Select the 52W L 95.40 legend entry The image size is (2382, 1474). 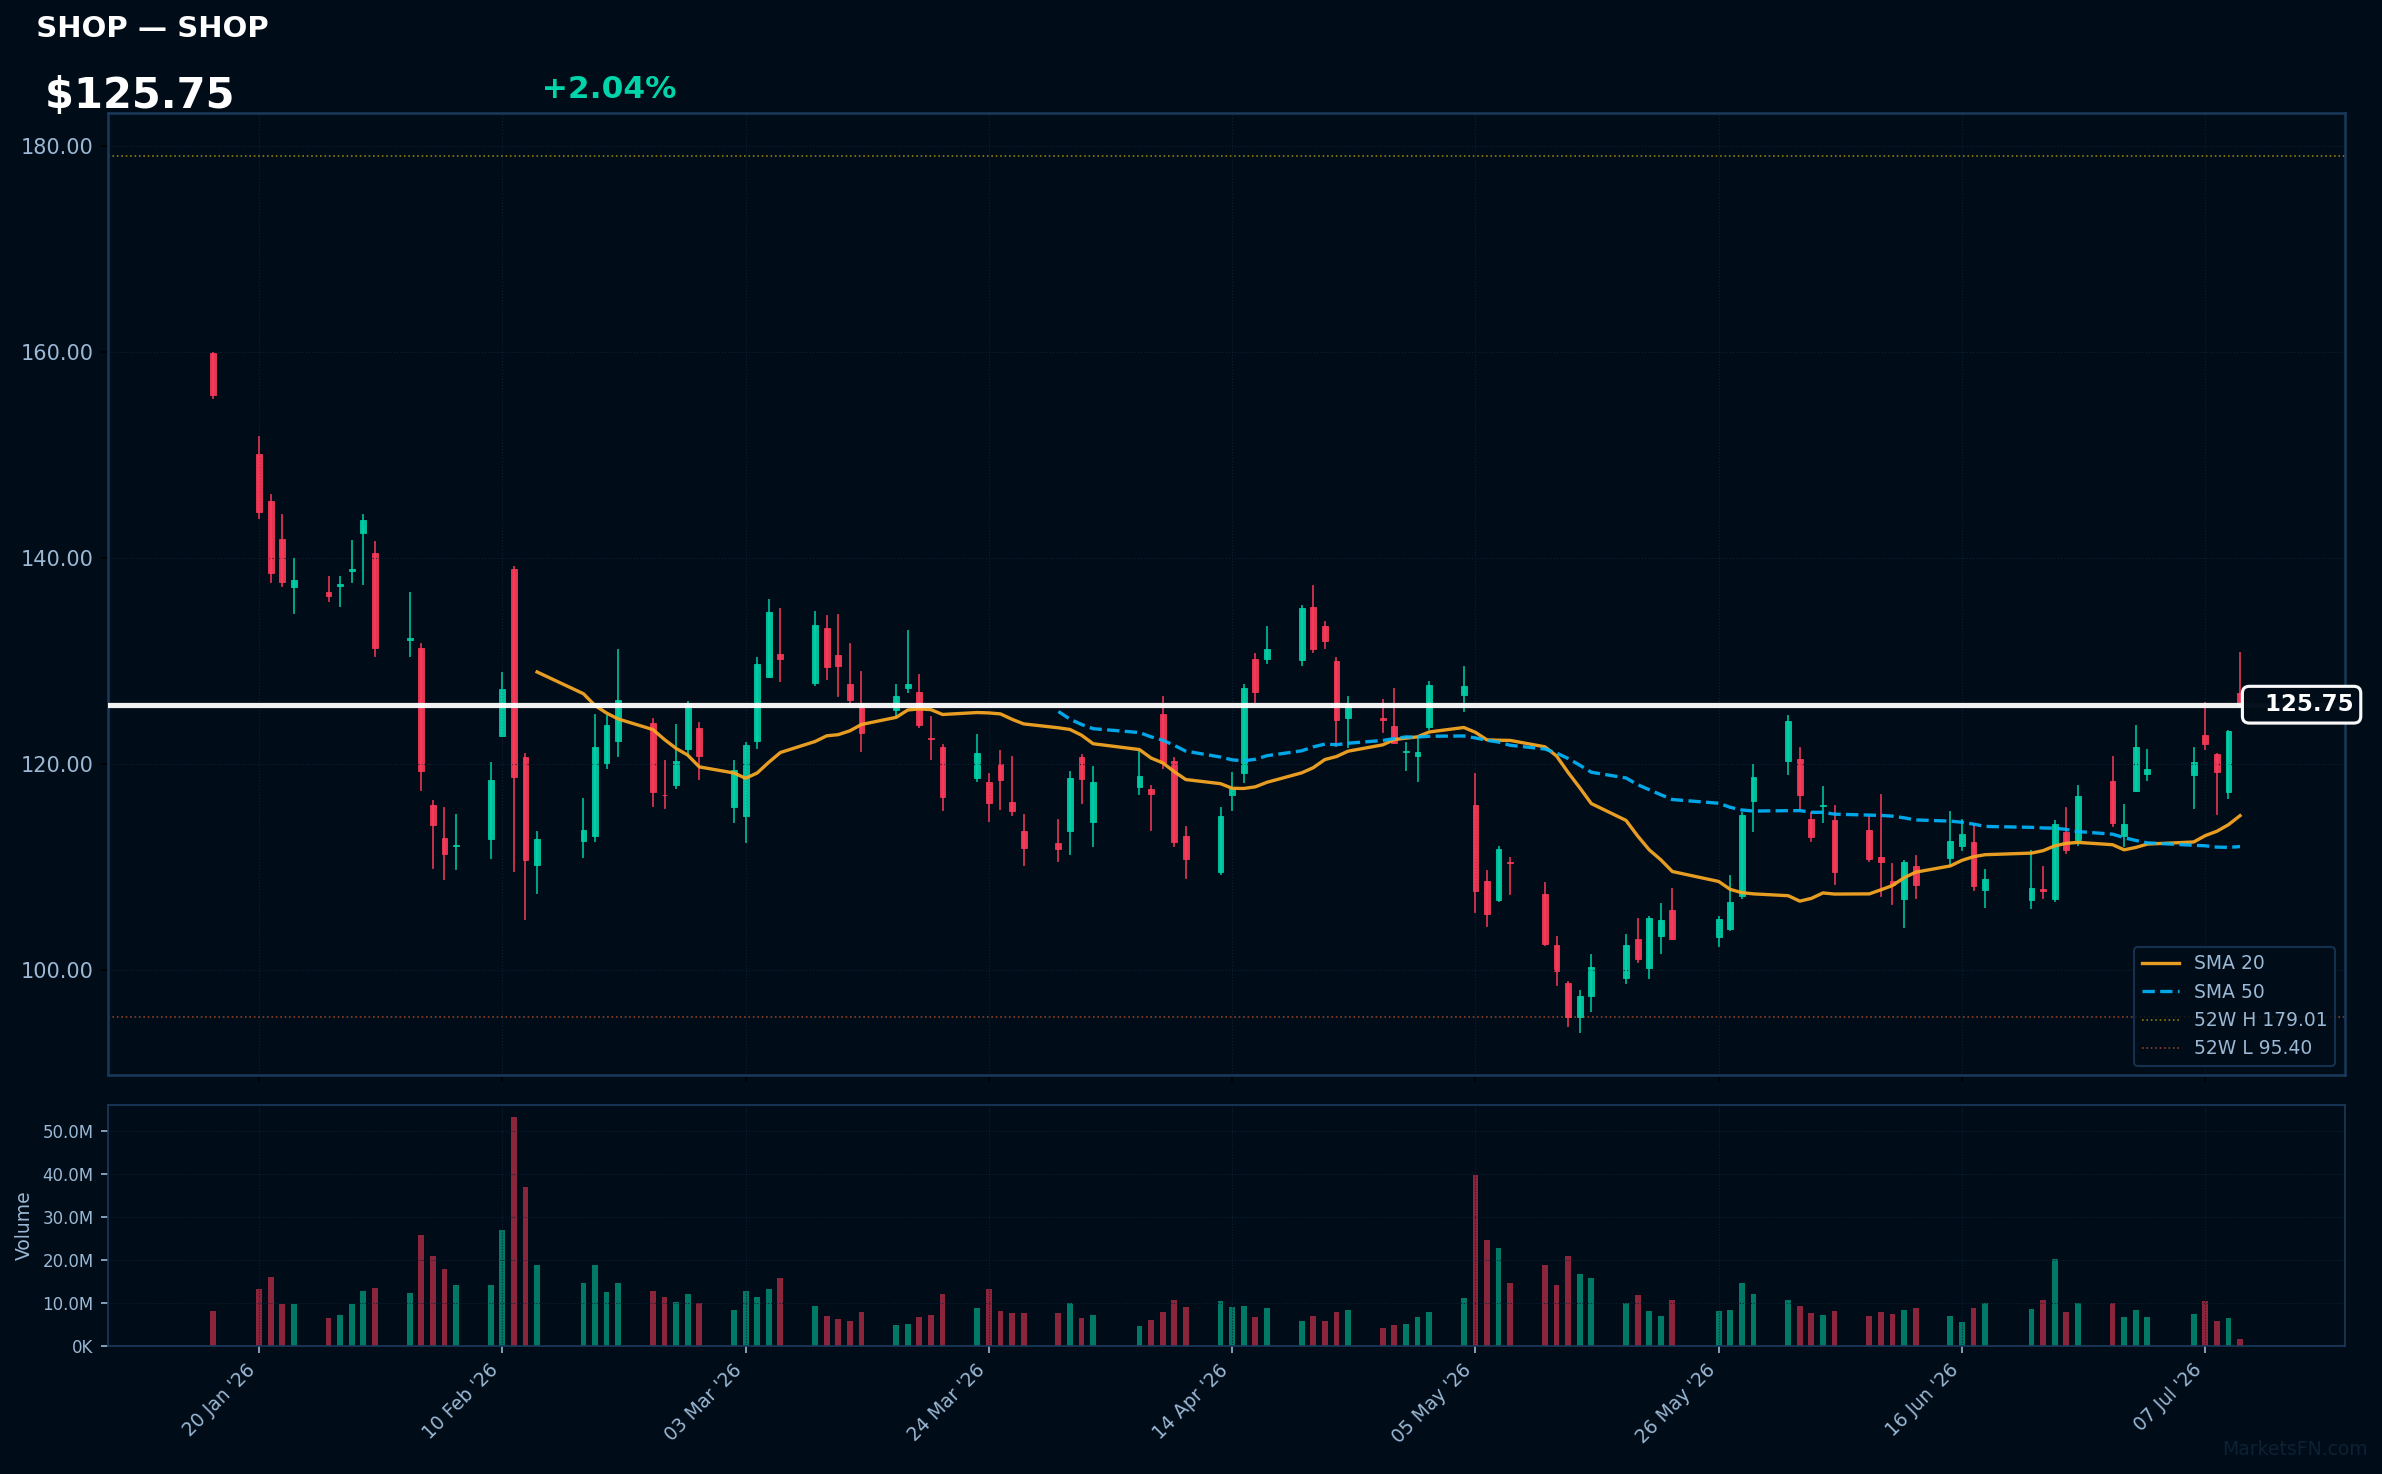click(x=2226, y=1047)
